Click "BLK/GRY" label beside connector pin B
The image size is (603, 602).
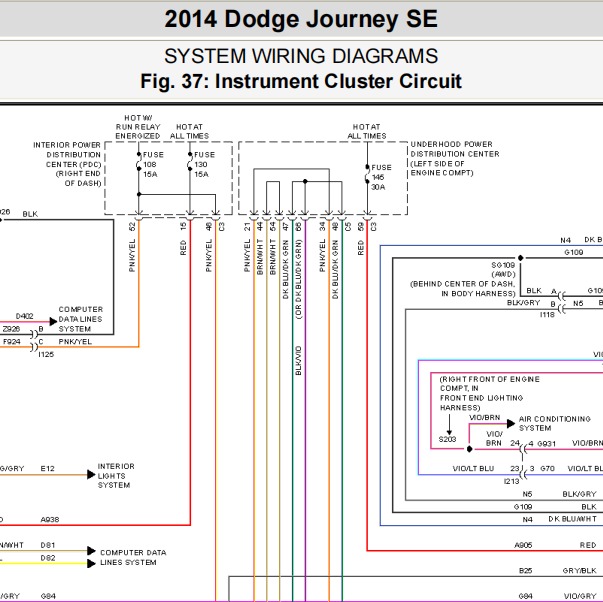pos(523,303)
